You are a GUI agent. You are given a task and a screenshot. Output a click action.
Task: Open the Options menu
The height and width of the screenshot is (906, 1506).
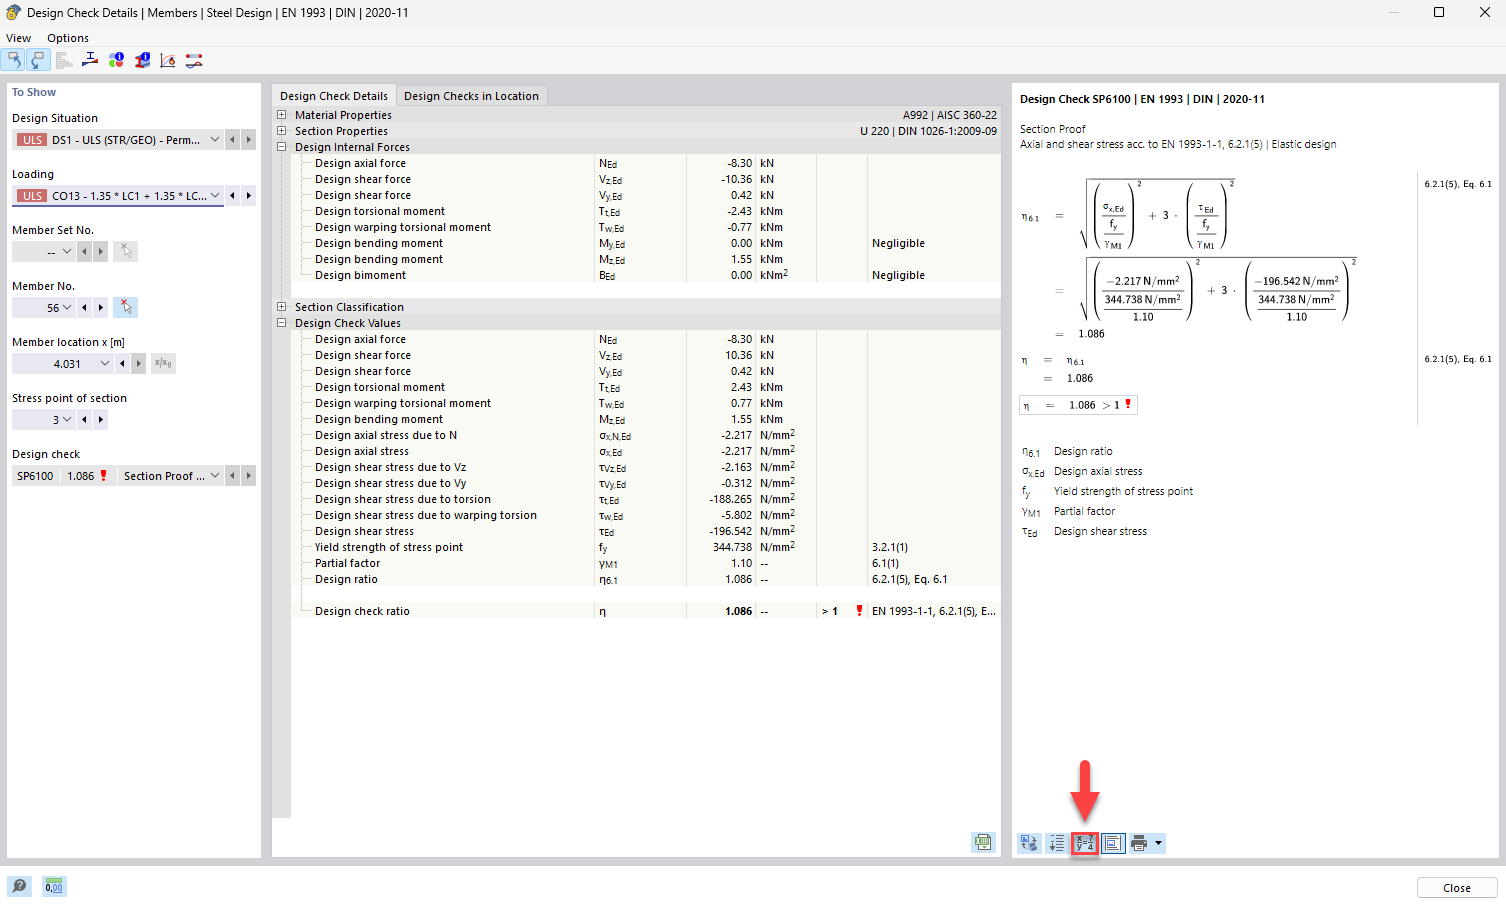(x=67, y=37)
